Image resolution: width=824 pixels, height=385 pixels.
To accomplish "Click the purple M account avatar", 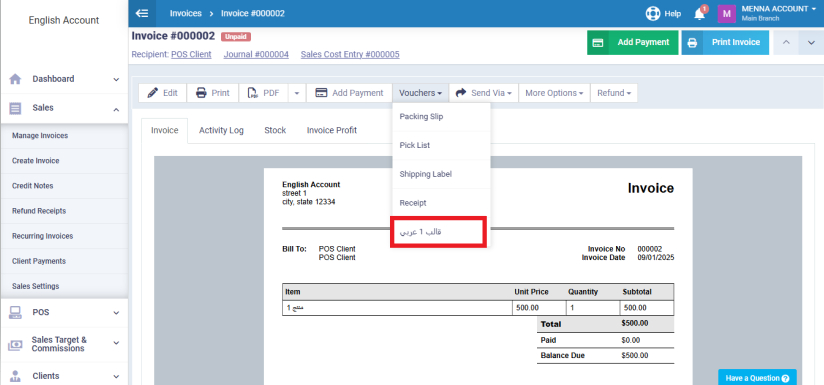I will (727, 14).
